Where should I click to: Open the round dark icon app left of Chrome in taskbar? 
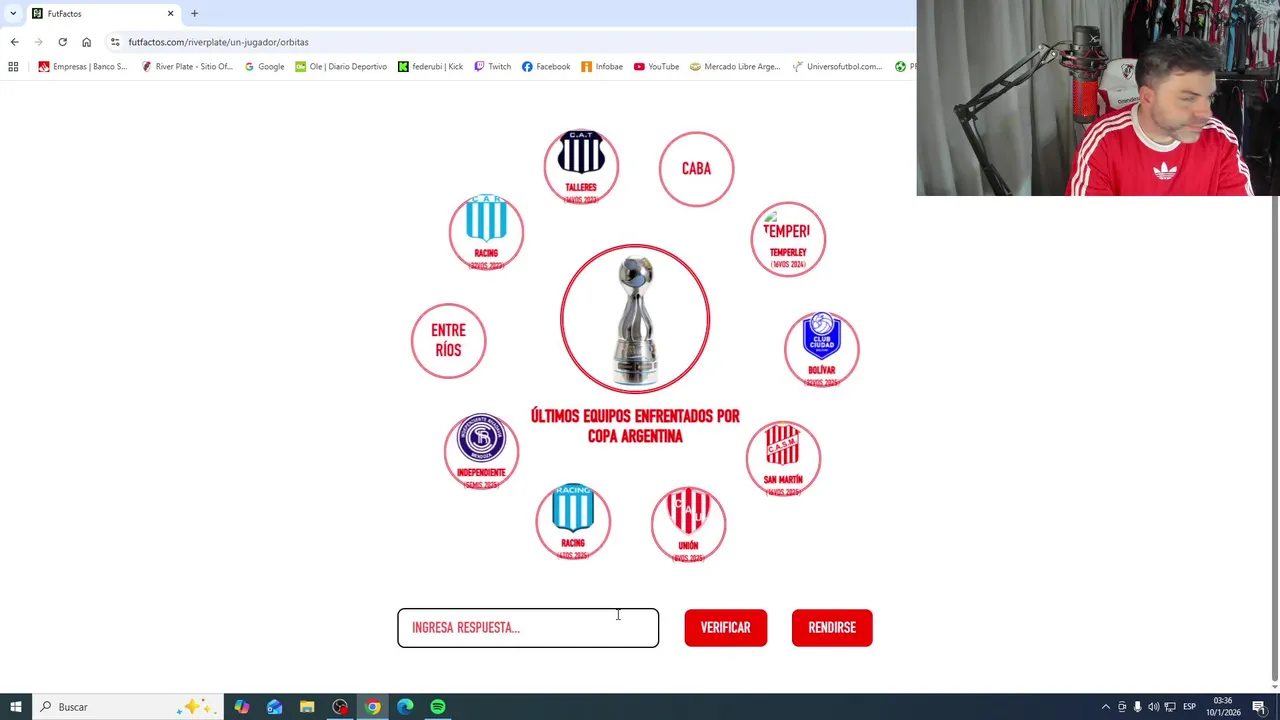coord(340,707)
